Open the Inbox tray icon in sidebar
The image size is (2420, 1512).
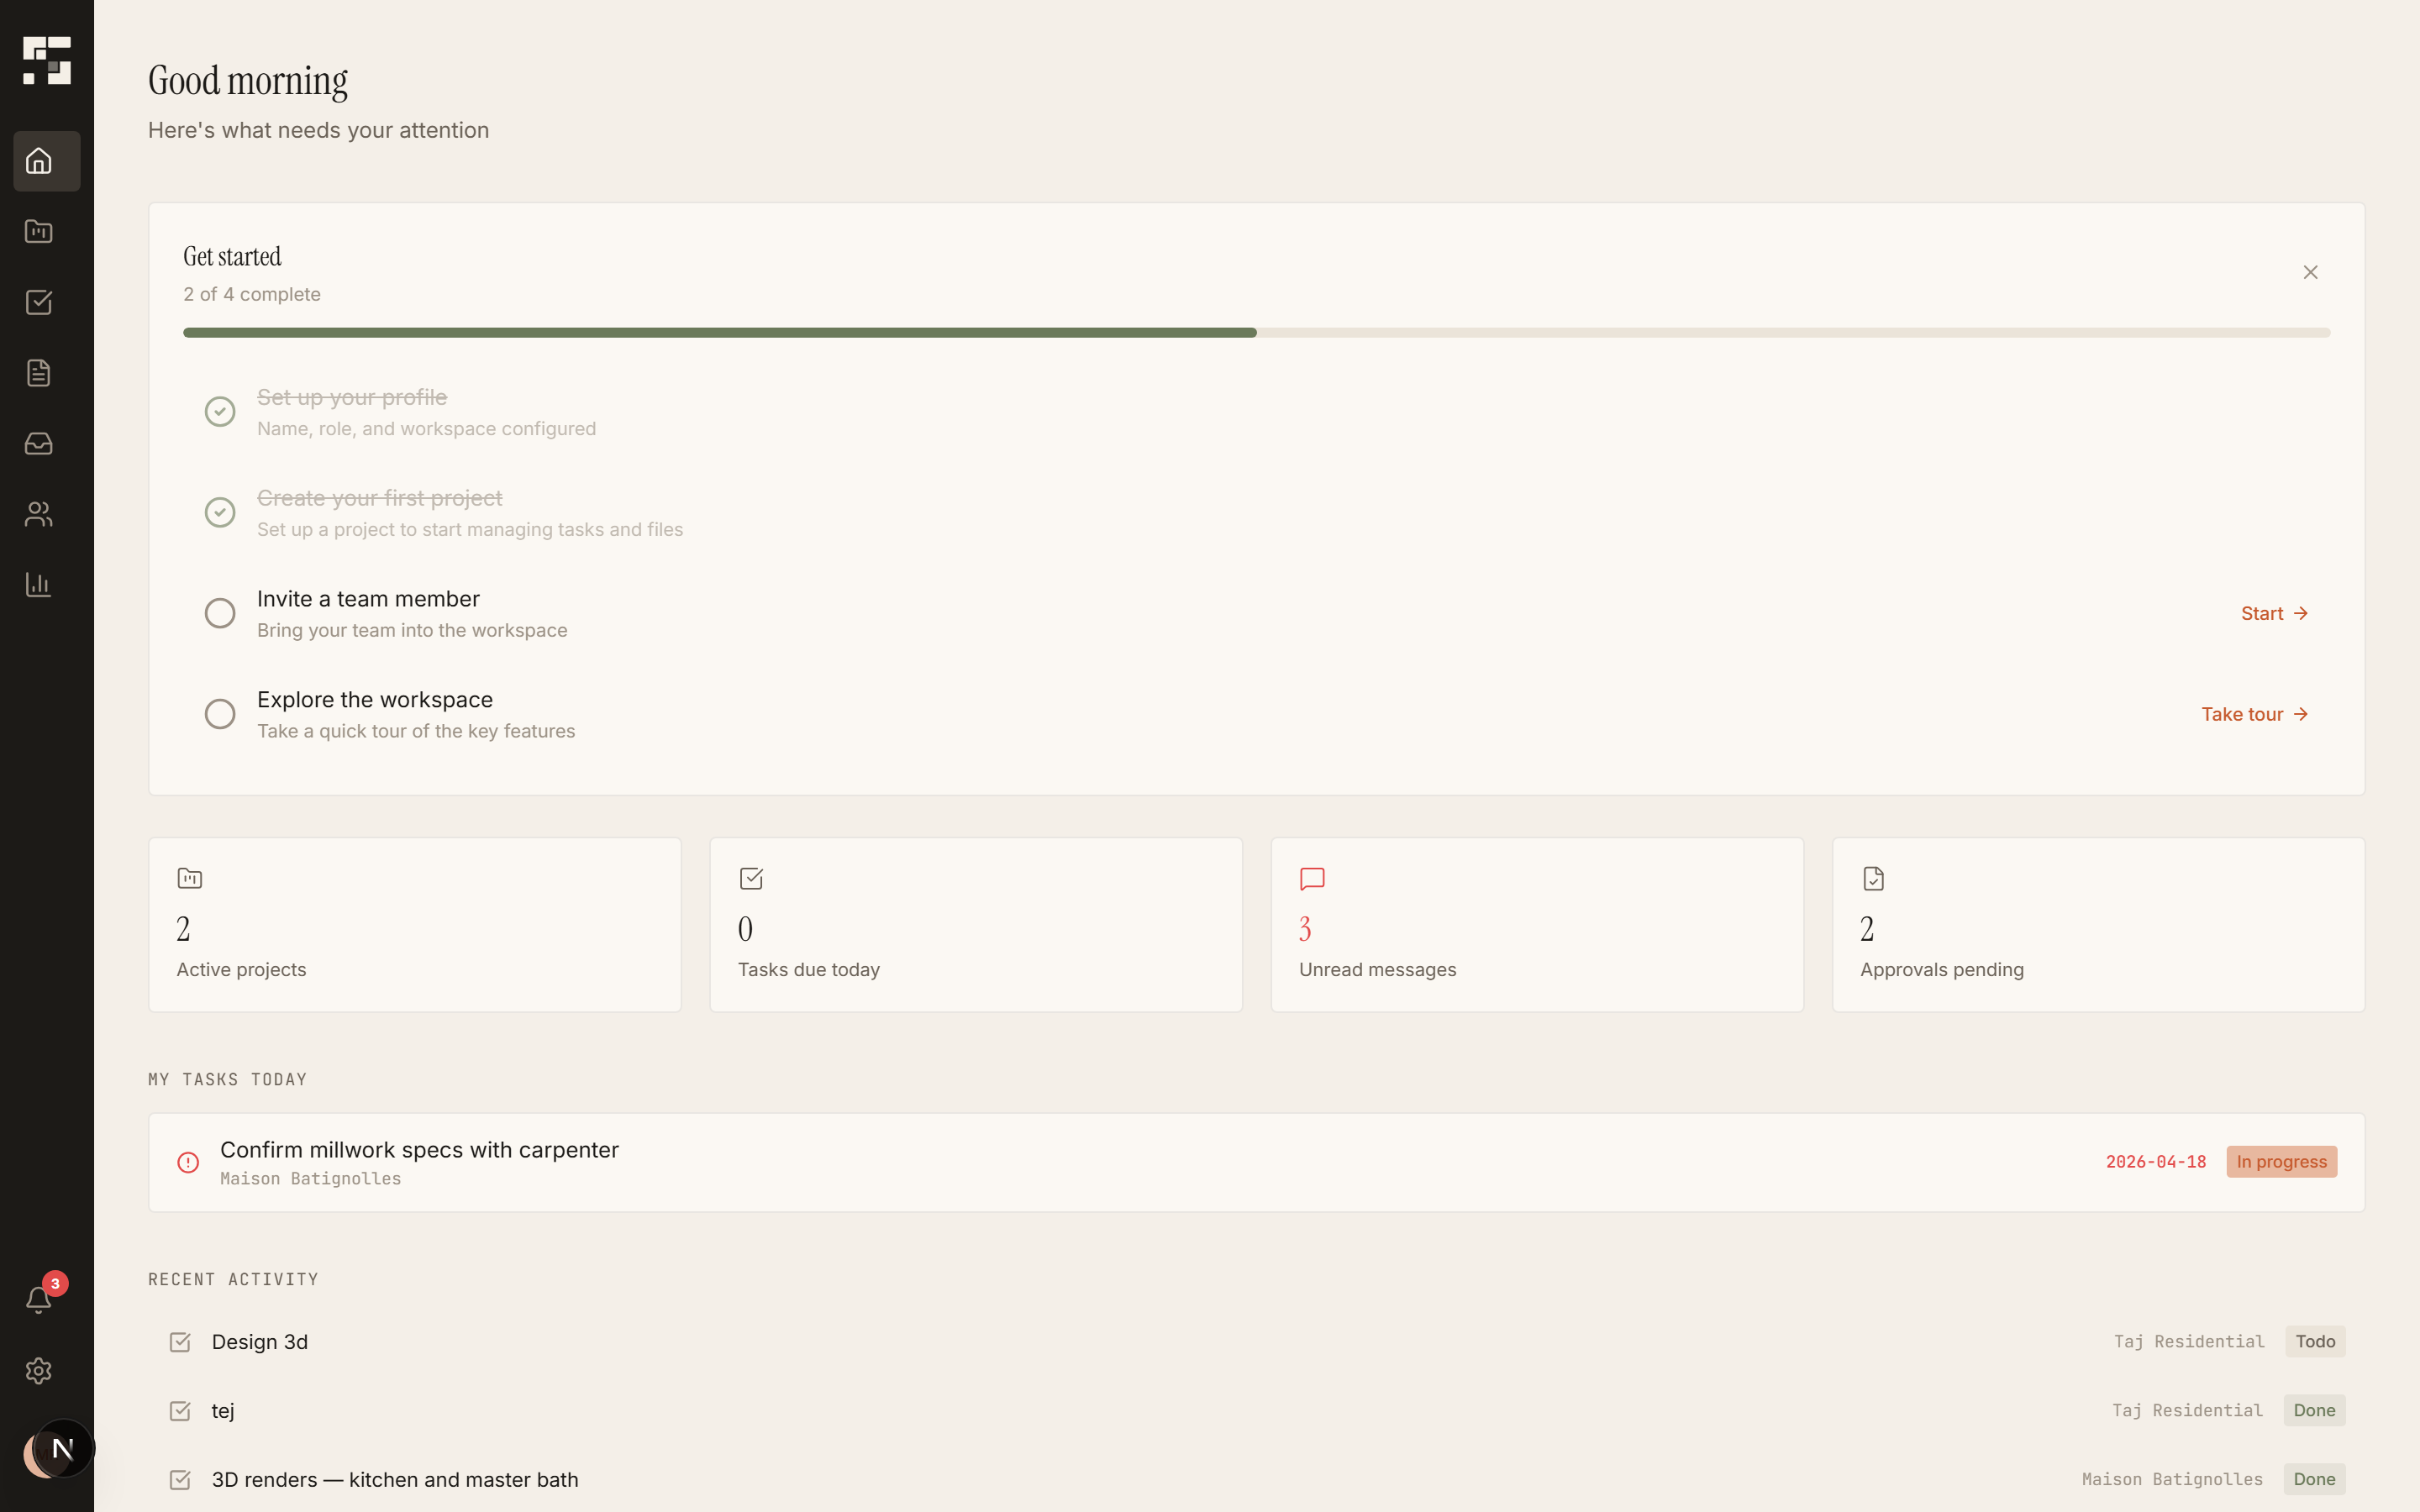pyautogui.click(x=39, y=443)
